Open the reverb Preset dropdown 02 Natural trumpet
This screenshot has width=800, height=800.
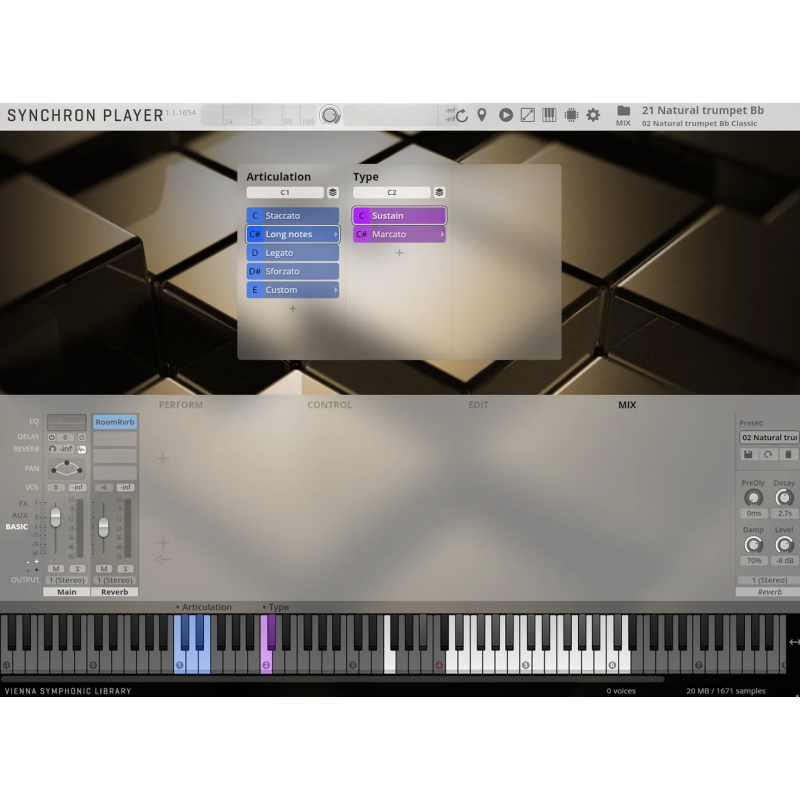(x=769, y=437)
